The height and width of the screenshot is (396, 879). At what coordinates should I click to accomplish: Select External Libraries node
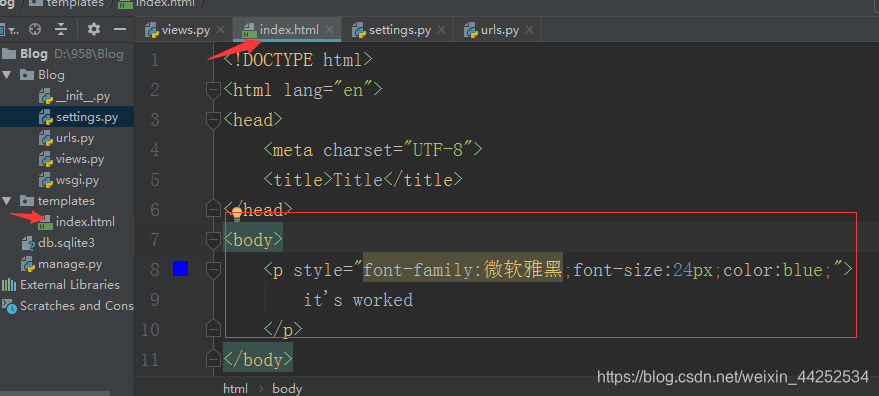pos(61,285)
